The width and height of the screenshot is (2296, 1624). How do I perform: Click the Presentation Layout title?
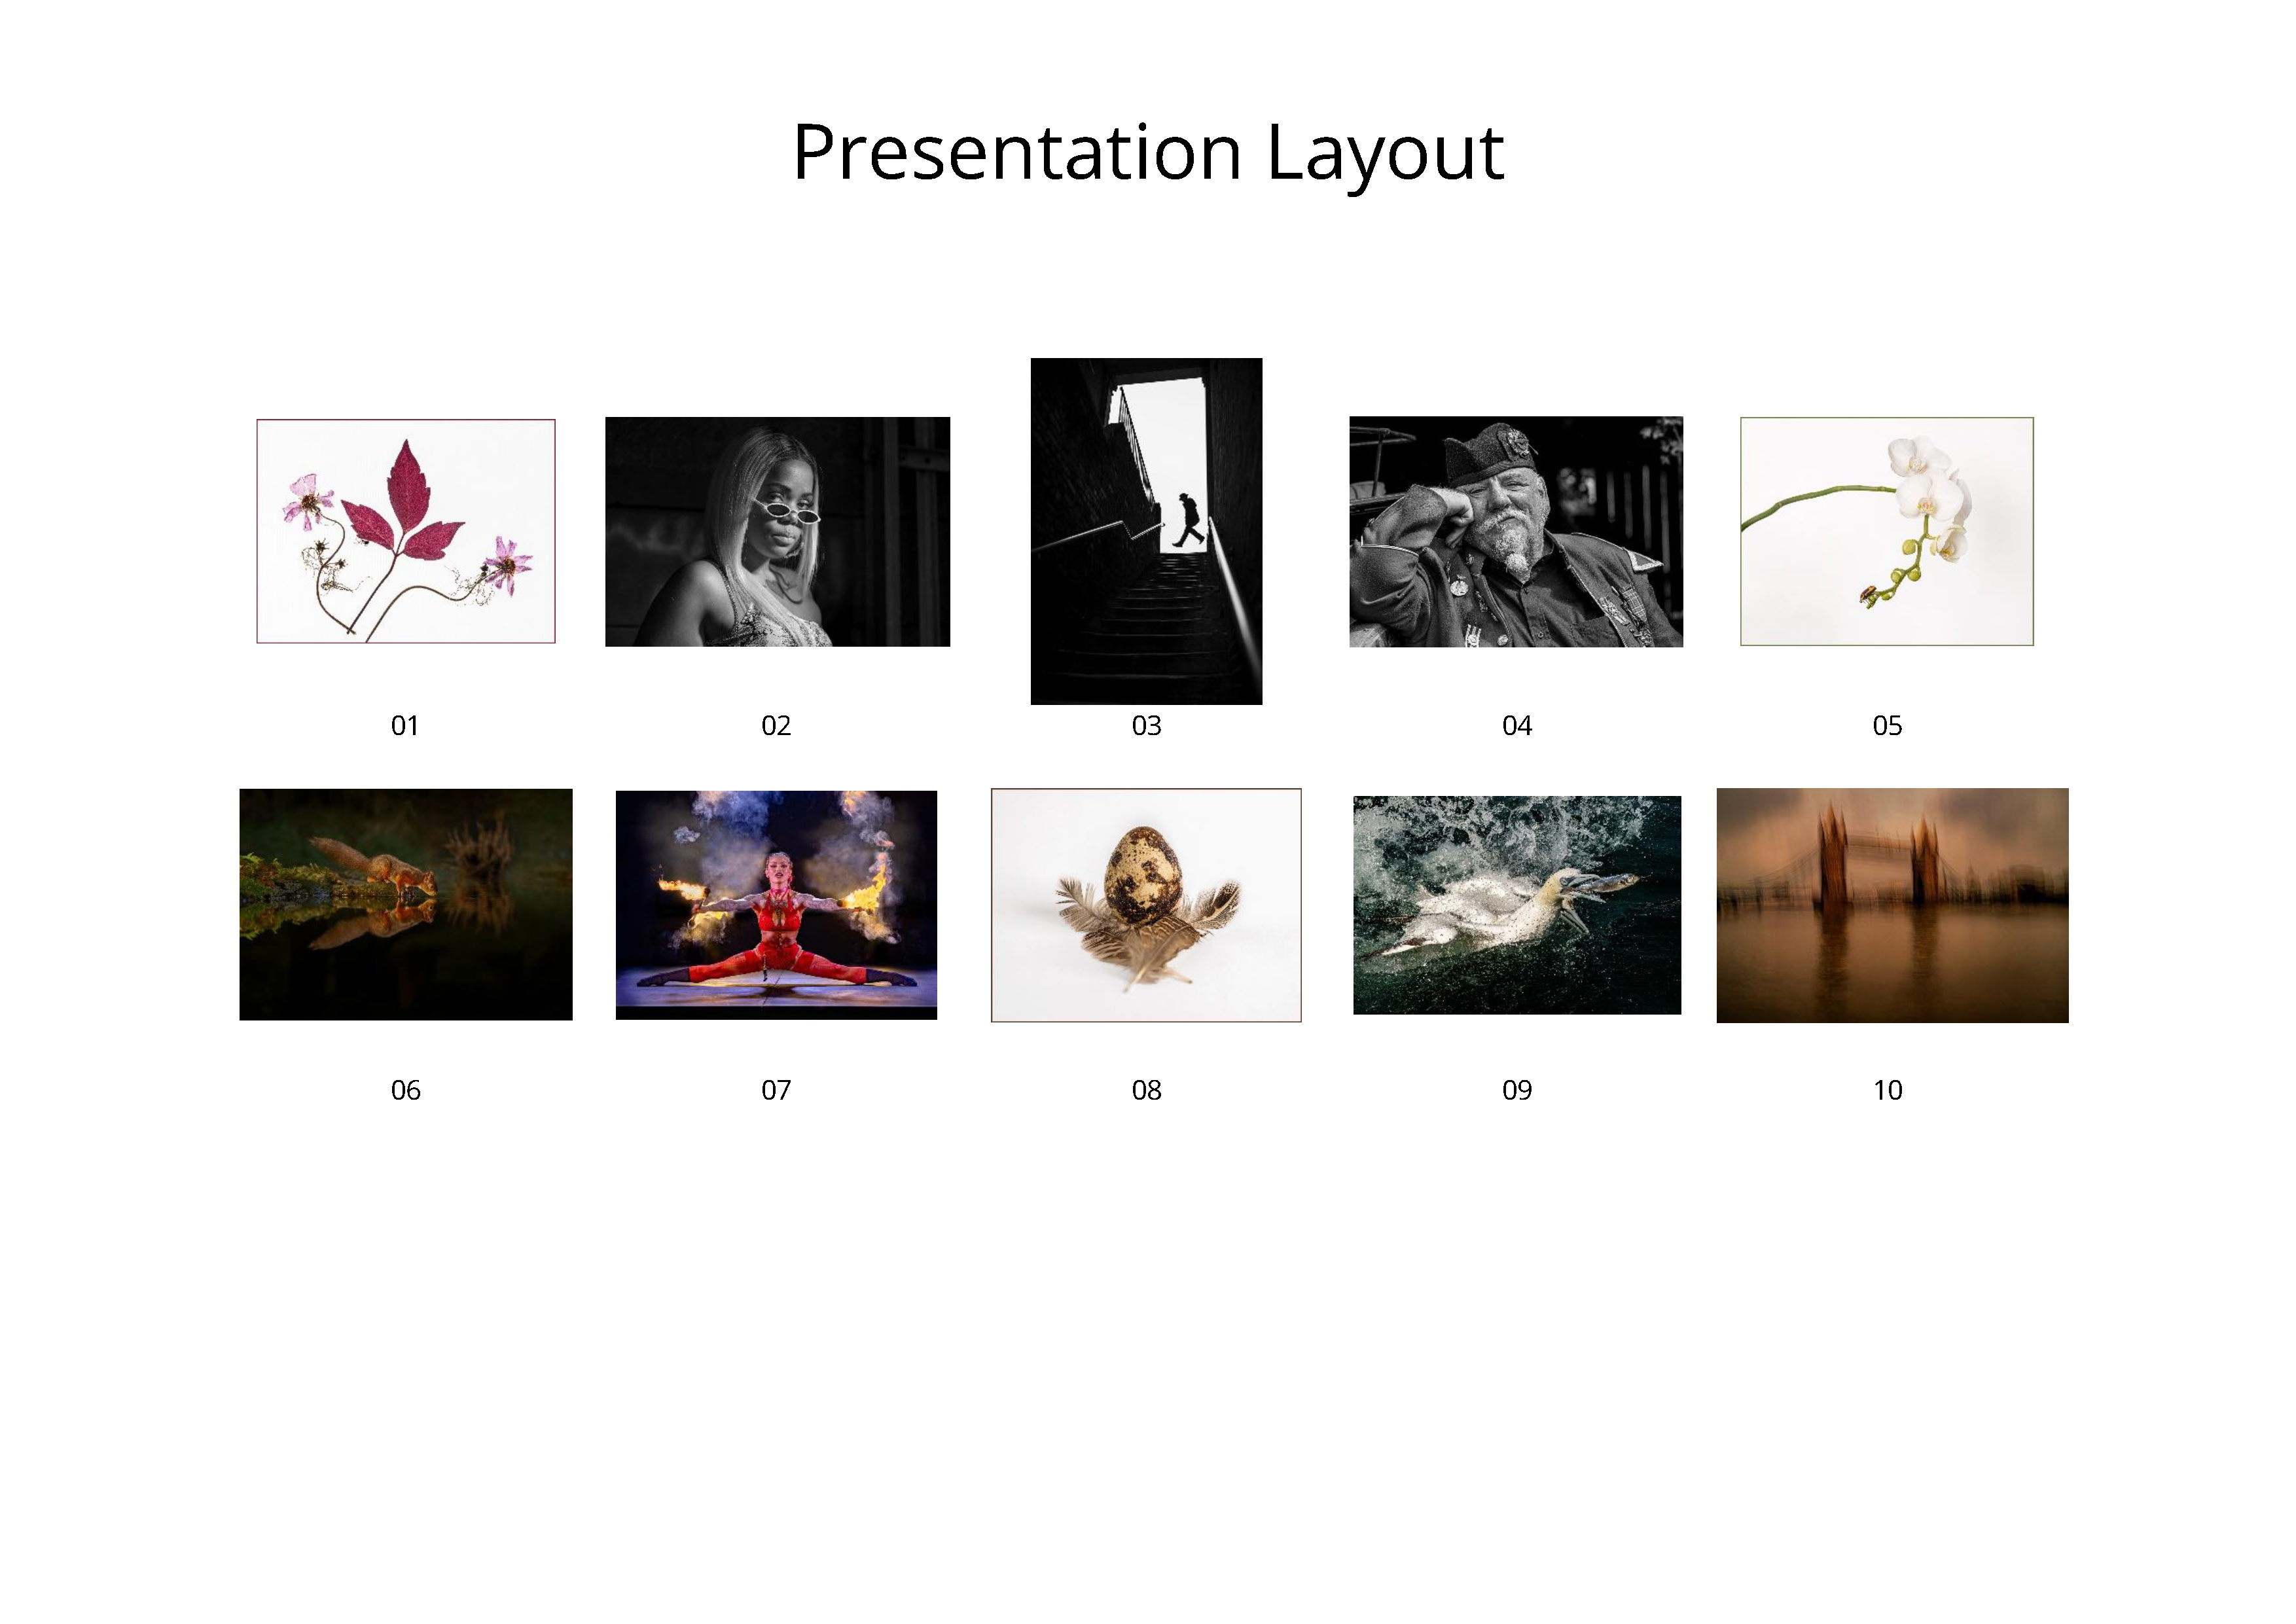1147,152
